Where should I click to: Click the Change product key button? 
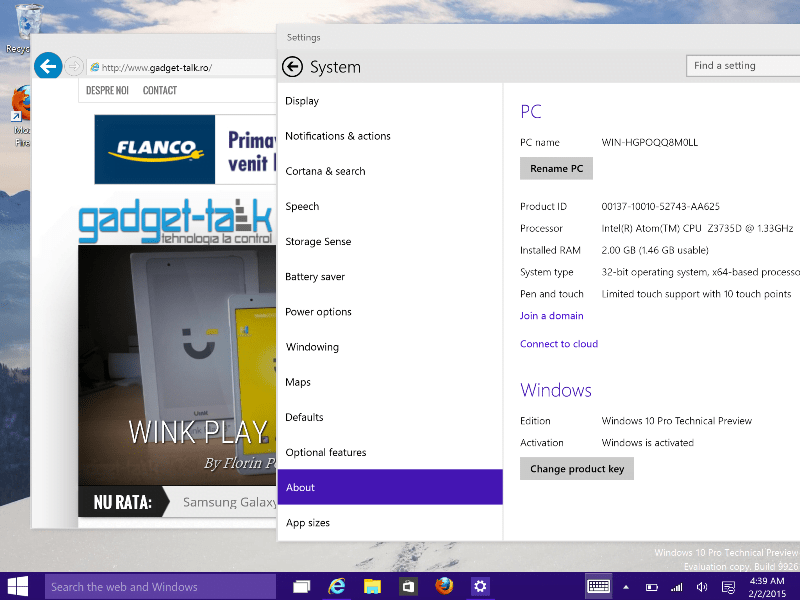[x=577, y=468]
